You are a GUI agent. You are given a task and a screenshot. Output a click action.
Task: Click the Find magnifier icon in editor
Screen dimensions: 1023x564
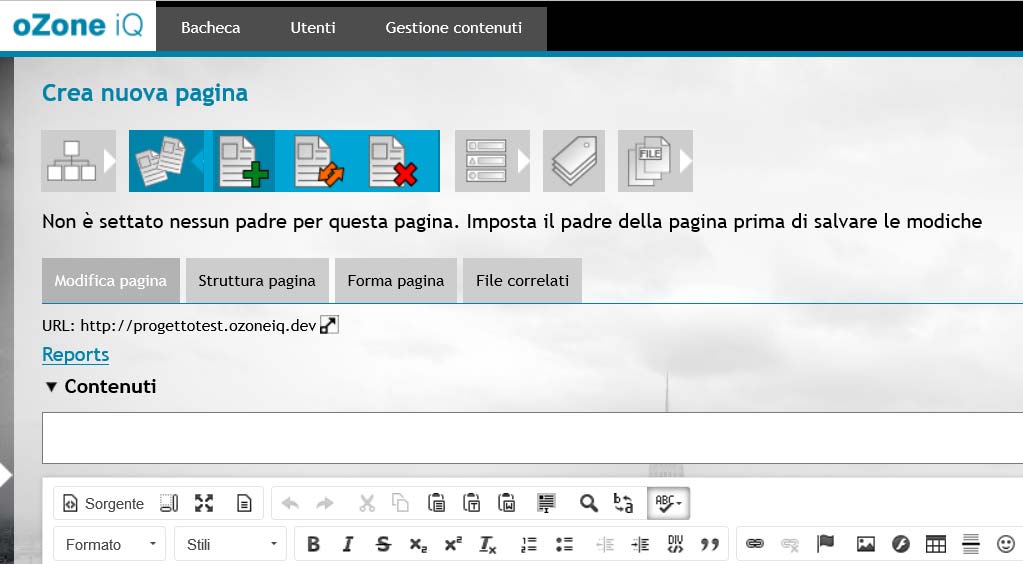click(589, 503)
